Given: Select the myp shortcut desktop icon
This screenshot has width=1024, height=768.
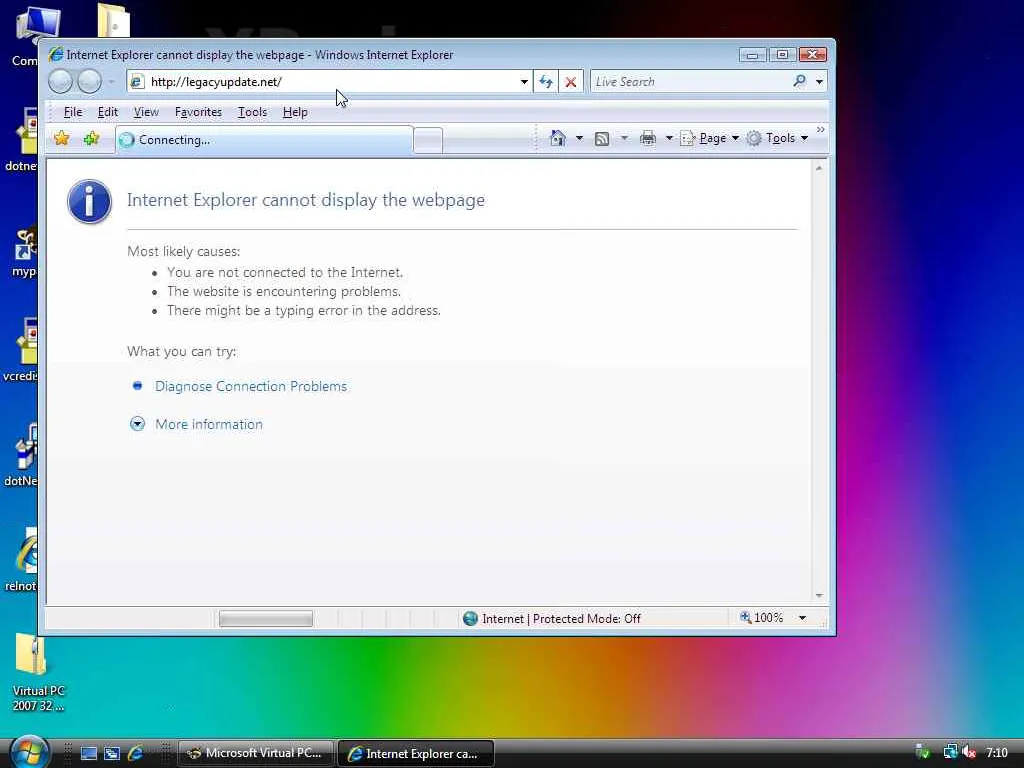Looking at the screenshot, I should (x=24, y=253).
